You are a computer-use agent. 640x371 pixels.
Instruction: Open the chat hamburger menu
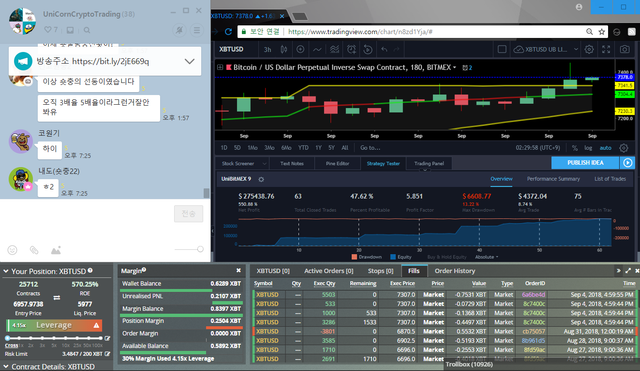point(197,30)
